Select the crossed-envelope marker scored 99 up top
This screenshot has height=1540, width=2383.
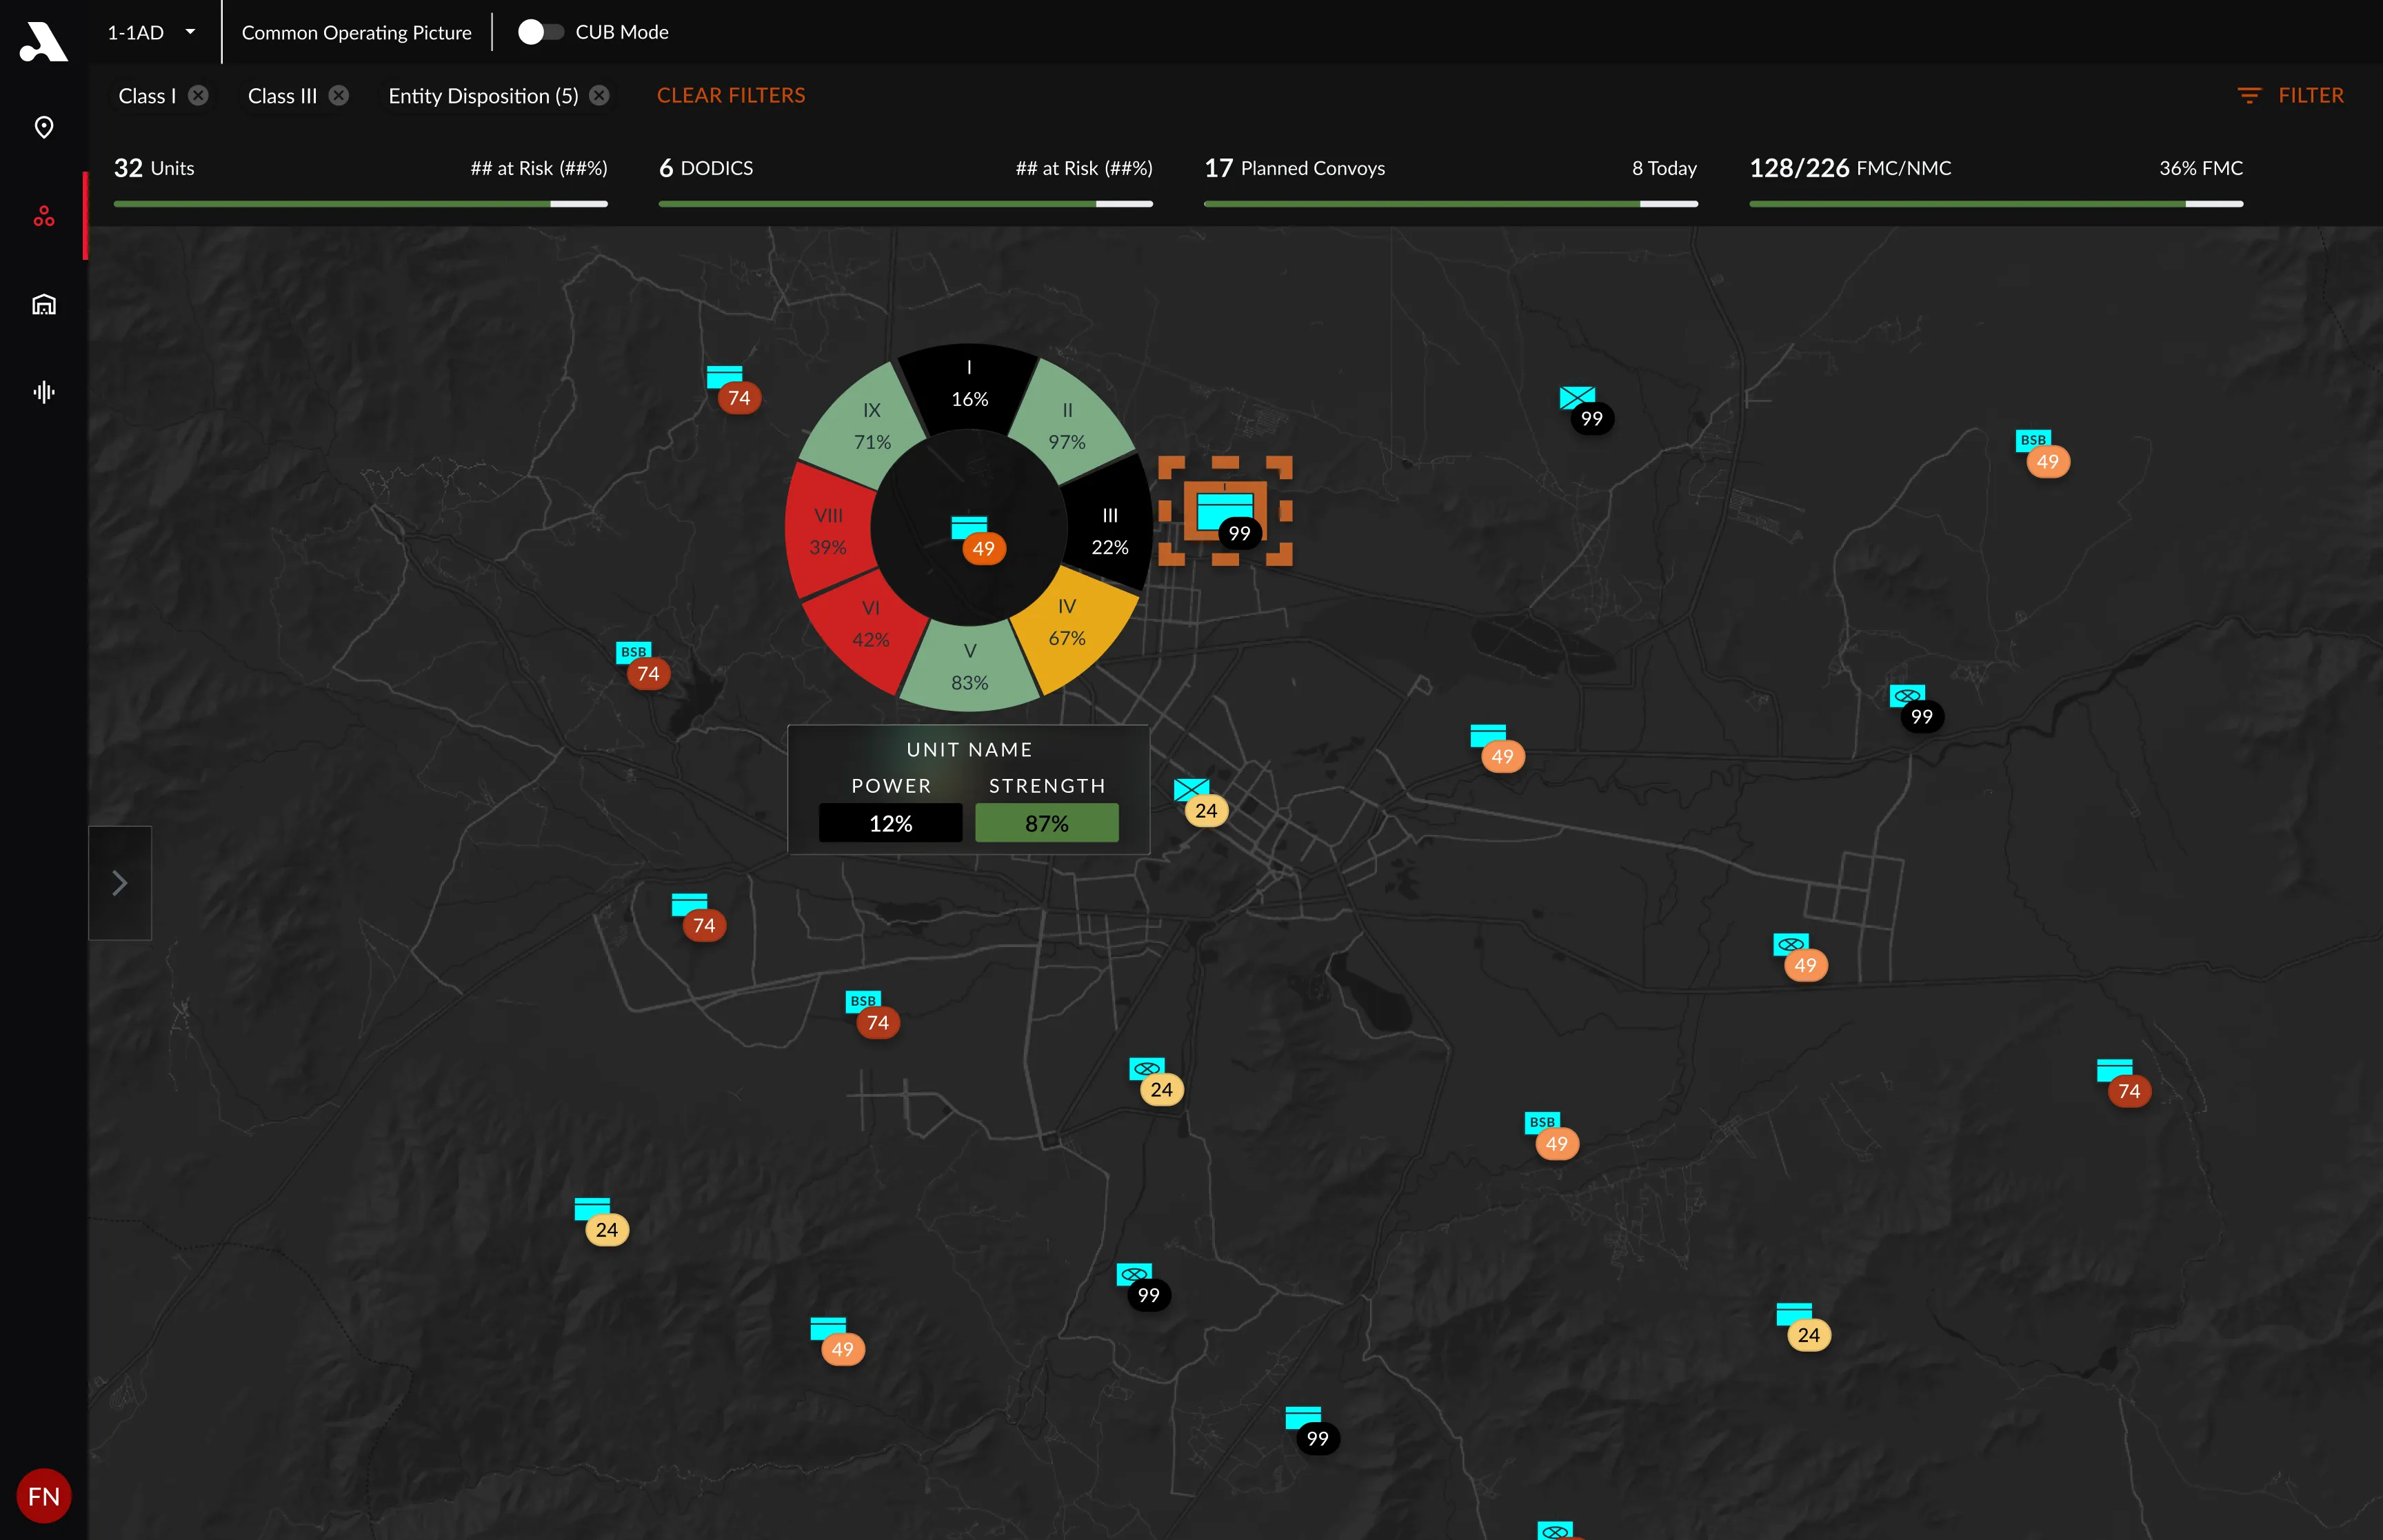tap(1586, 410)
